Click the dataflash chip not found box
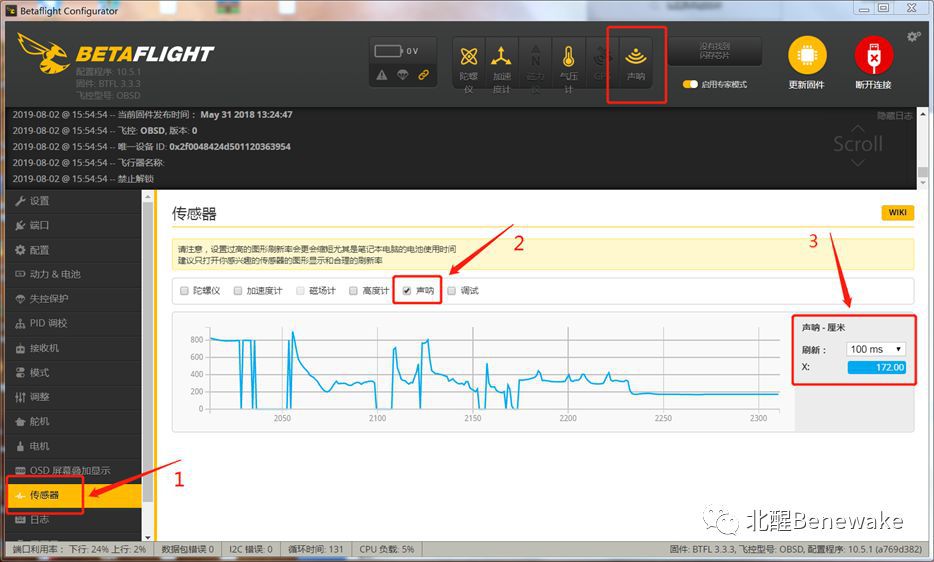The width and height of the screenshot is (934, 562). [x=715, y=51]
